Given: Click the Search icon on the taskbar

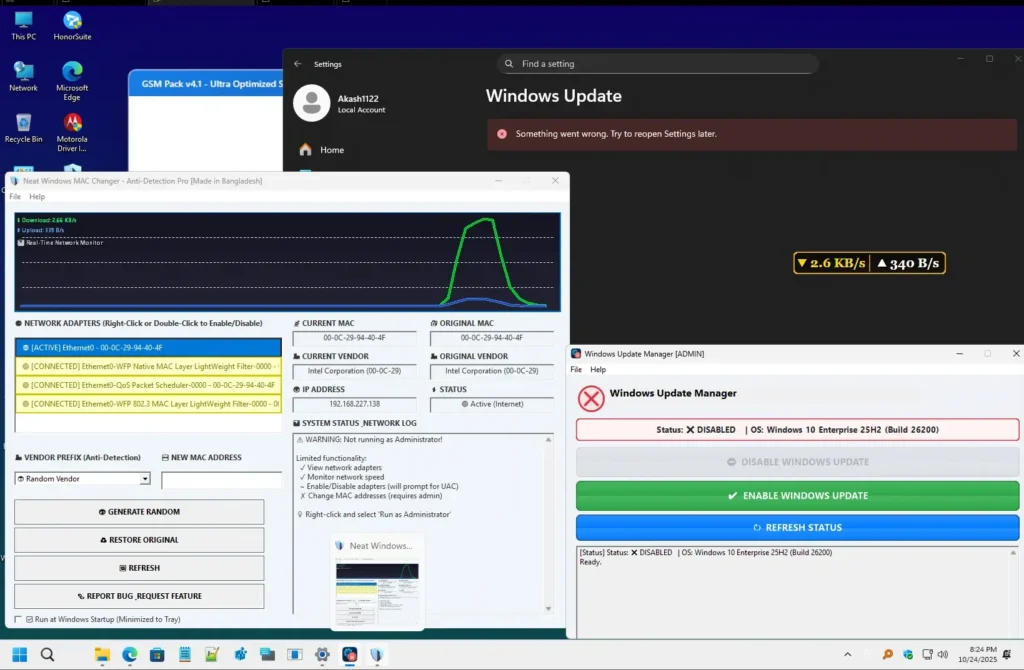Looking at the screenshot, I should [46, 655].
